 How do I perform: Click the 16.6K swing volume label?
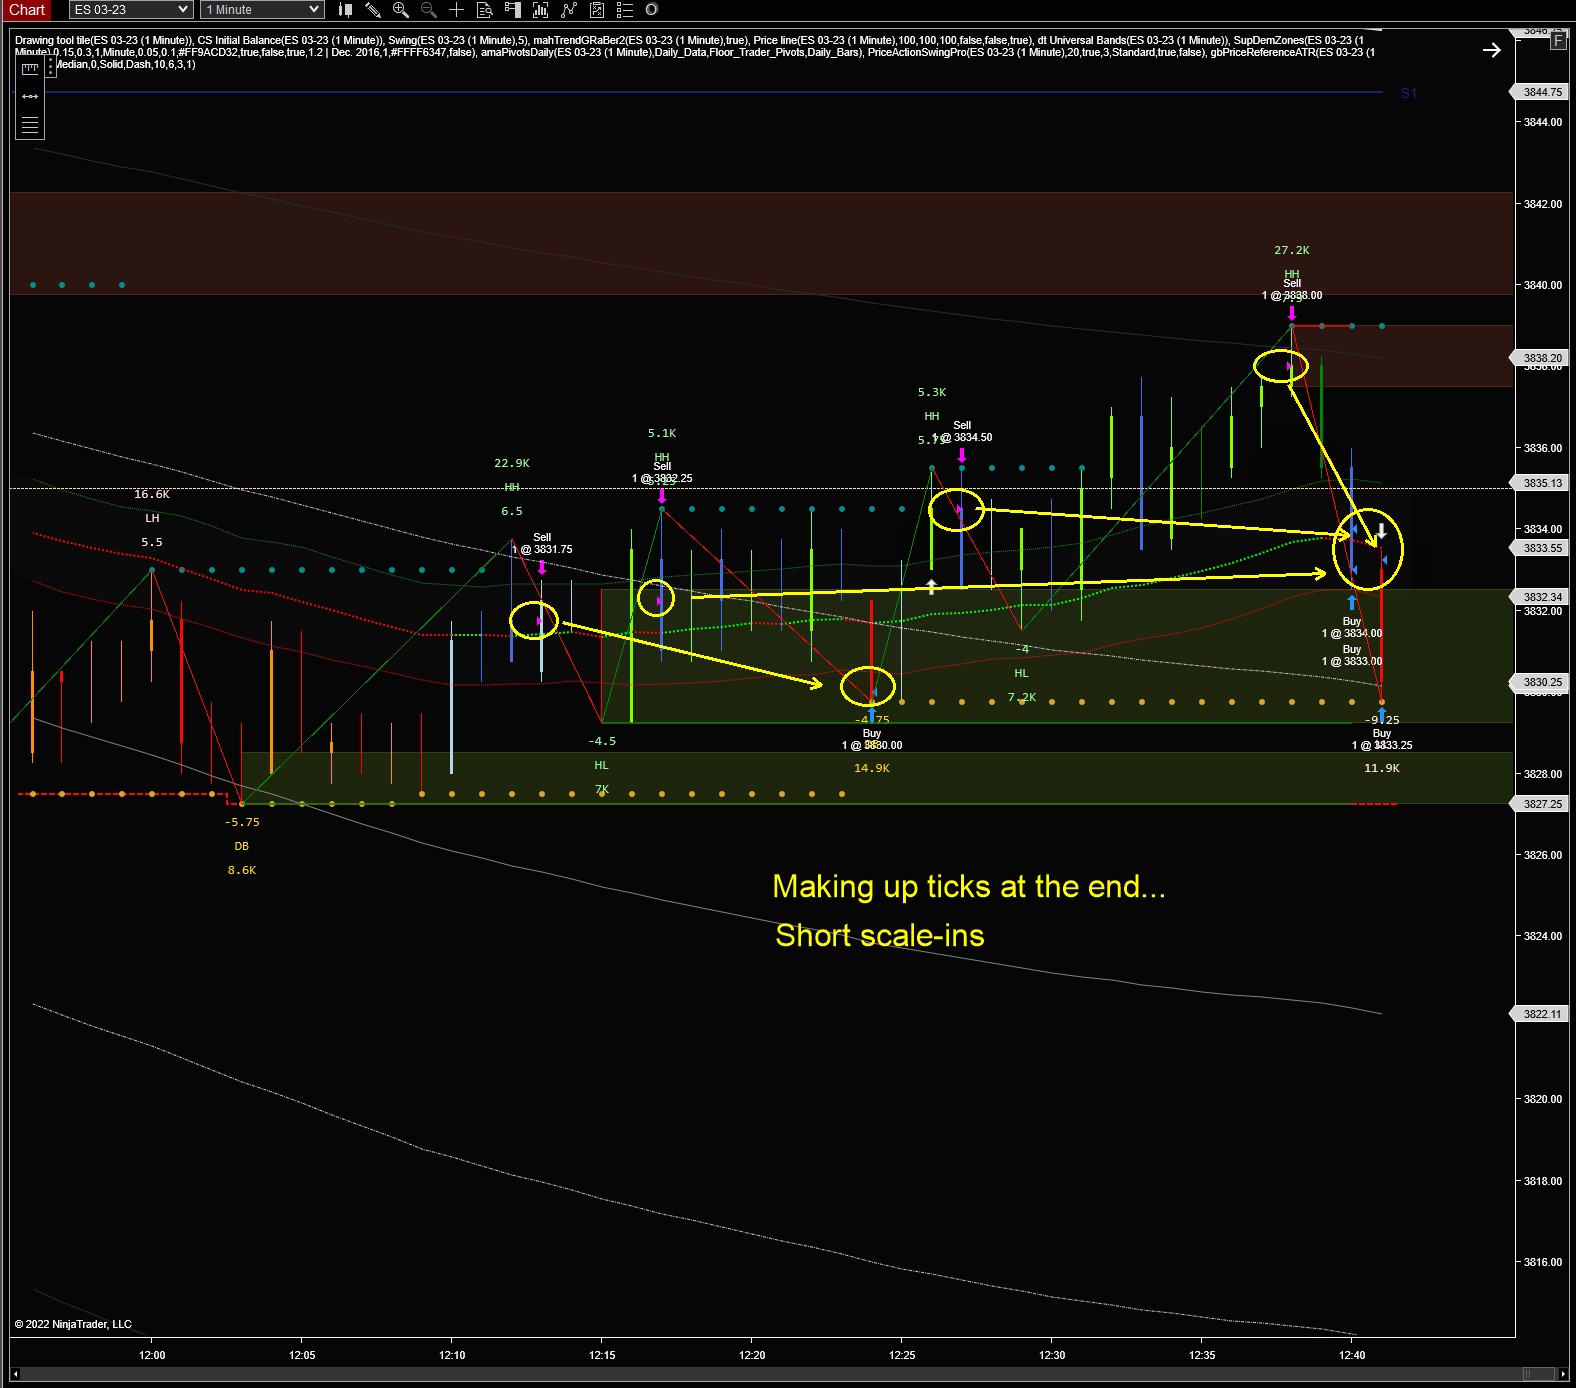(x=152, y=494)
